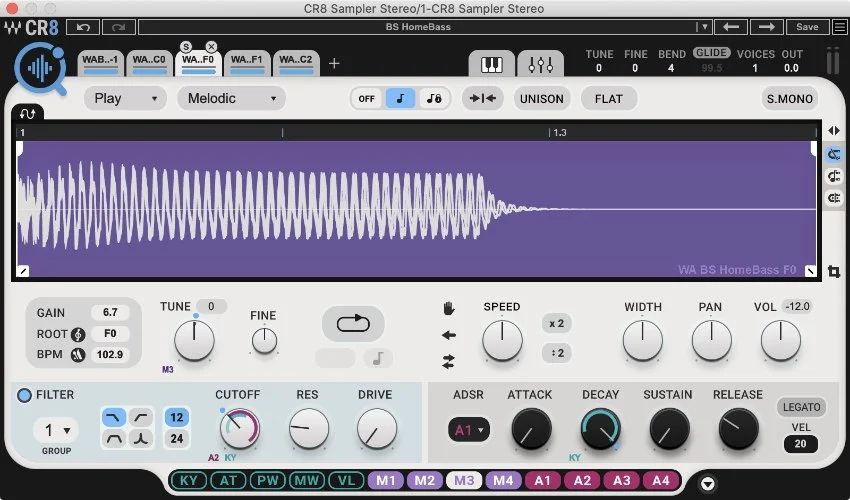Click the SPEED knob

click(502, 341)
